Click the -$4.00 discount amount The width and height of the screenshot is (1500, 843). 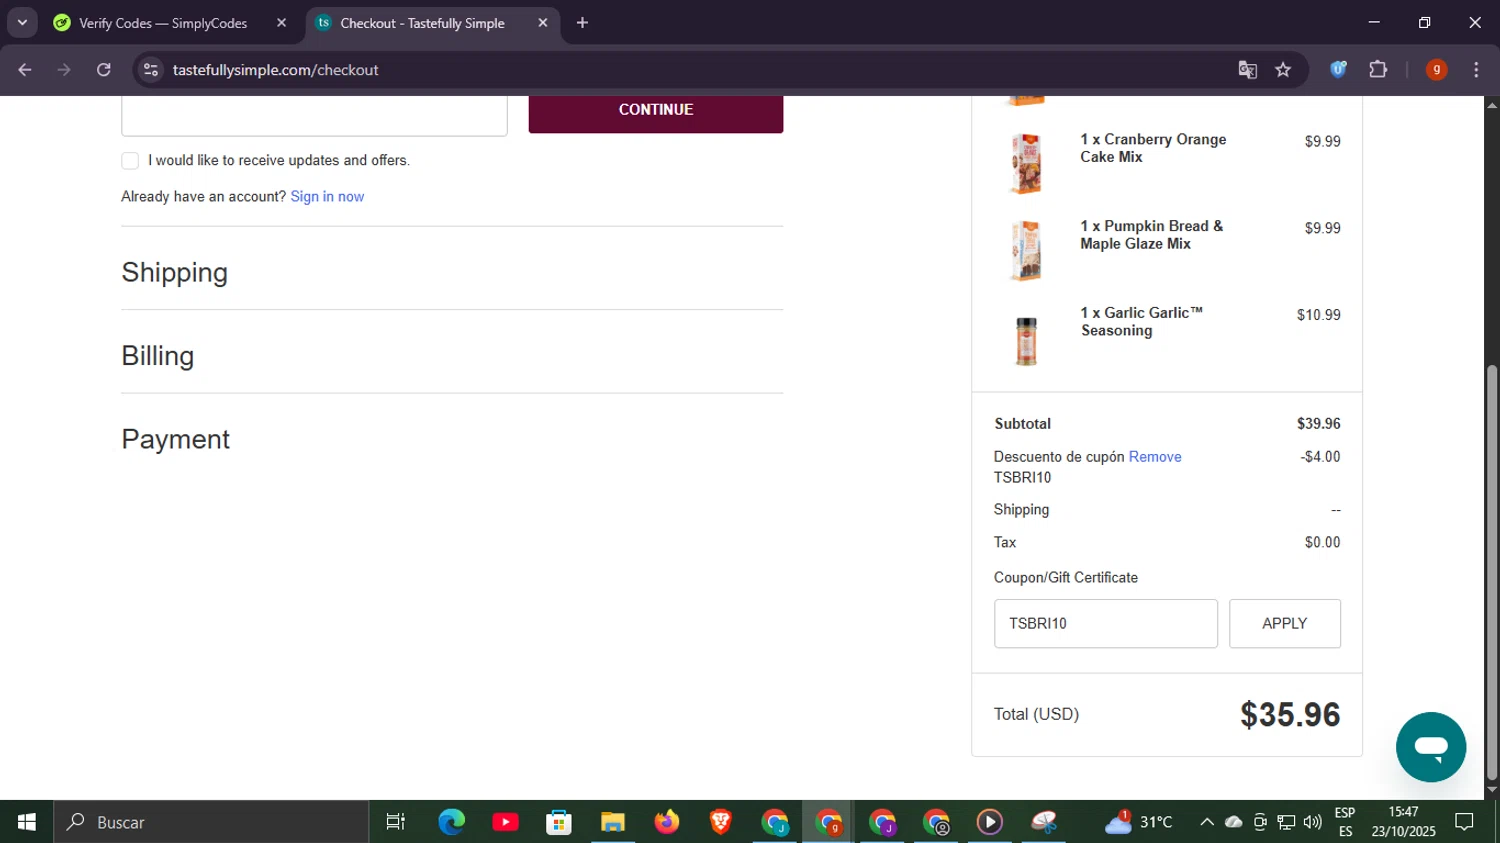coord(1320,457)
